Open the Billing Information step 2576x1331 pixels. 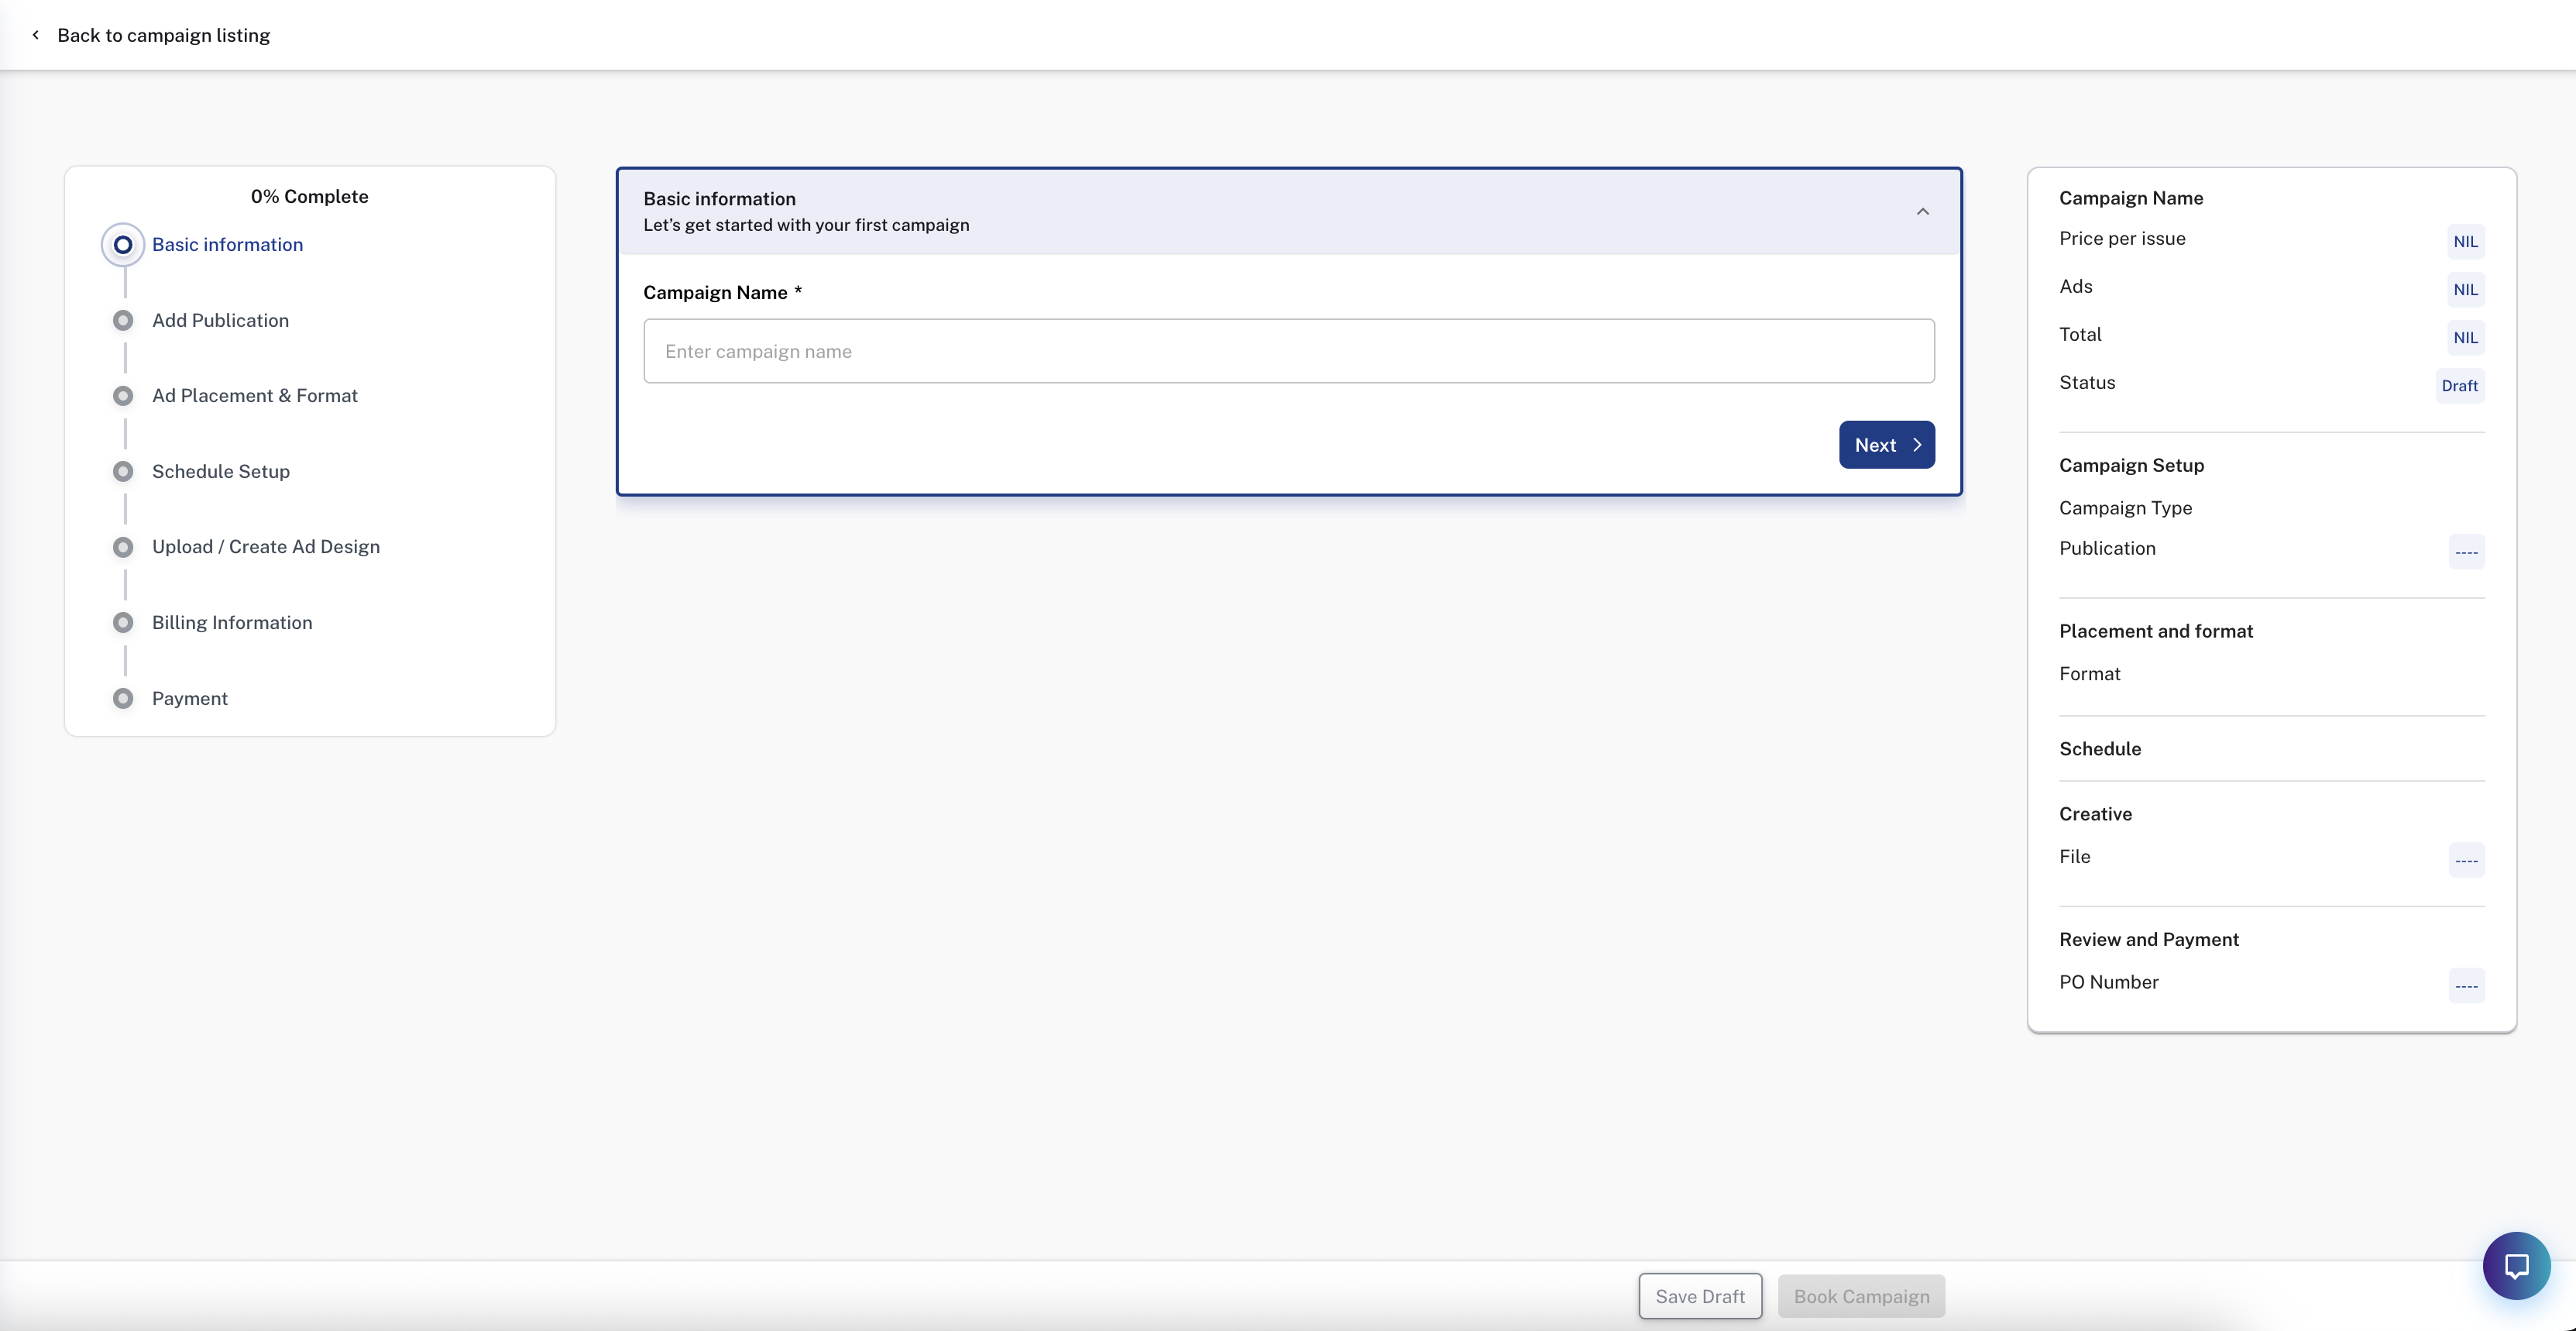232,623
